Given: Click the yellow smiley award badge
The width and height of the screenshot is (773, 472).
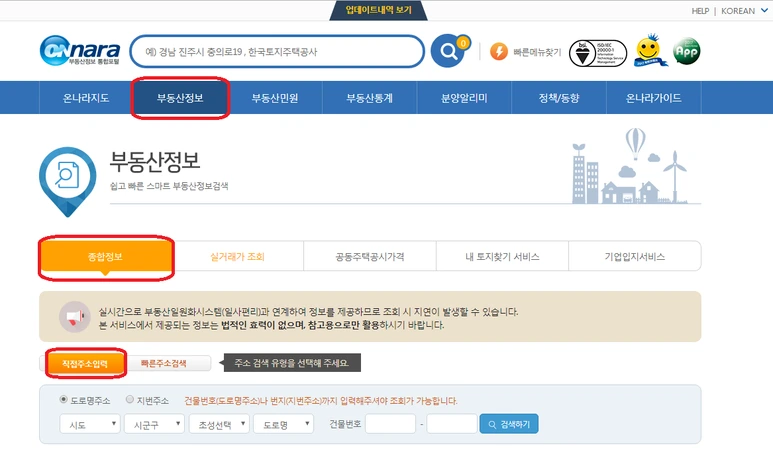Looking at the screenshot, I should pyautogui.click(x=649, y=50).
